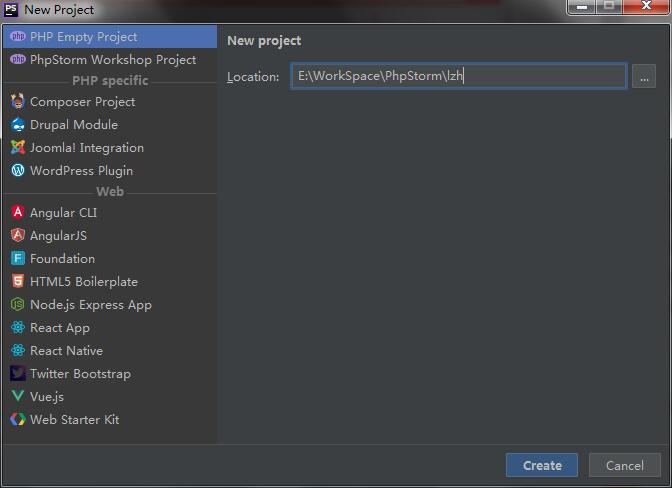Pick Web Starter Kit label
Screen dimensions: 672x488
(75, 419)
